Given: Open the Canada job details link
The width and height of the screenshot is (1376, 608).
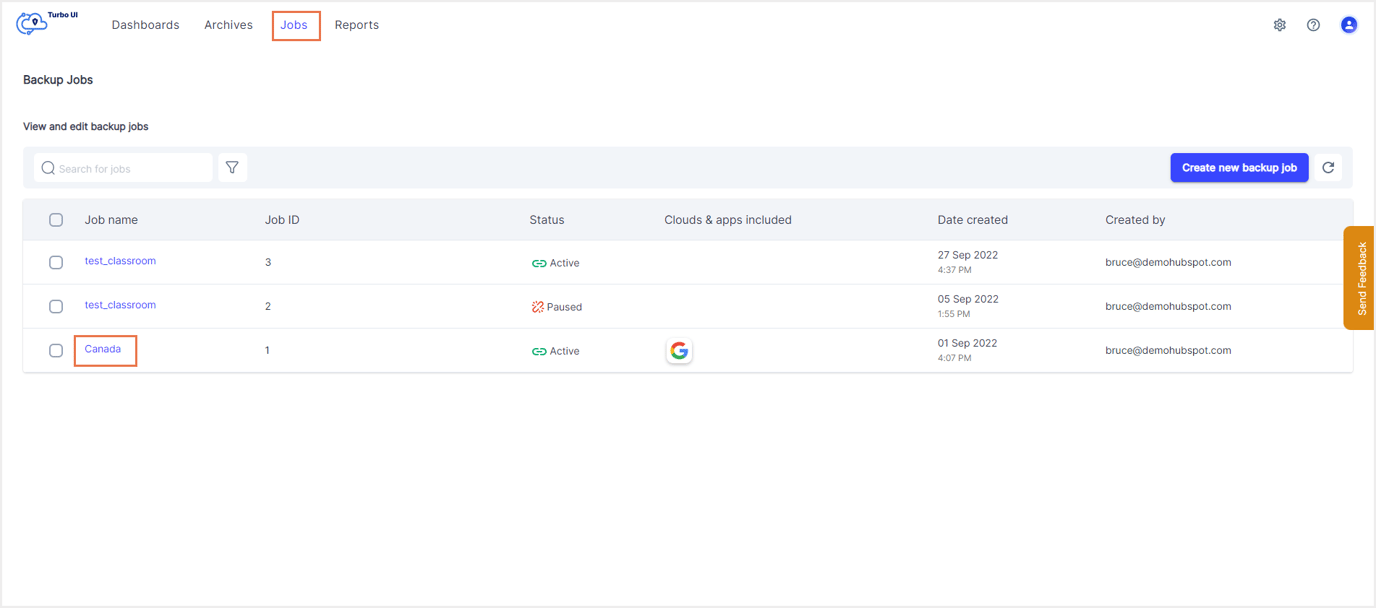Looking at the screenshot, I should [104, 350].
